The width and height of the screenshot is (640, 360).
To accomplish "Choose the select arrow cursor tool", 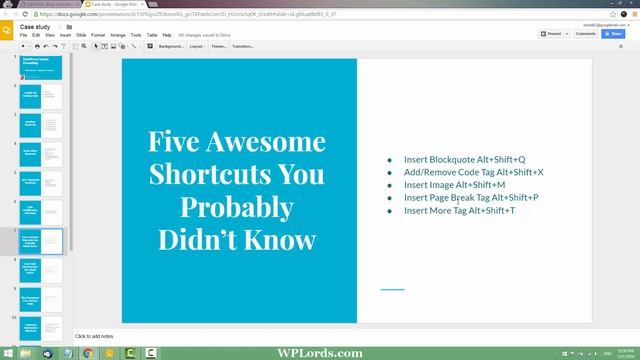I will [x=96, y=47].
